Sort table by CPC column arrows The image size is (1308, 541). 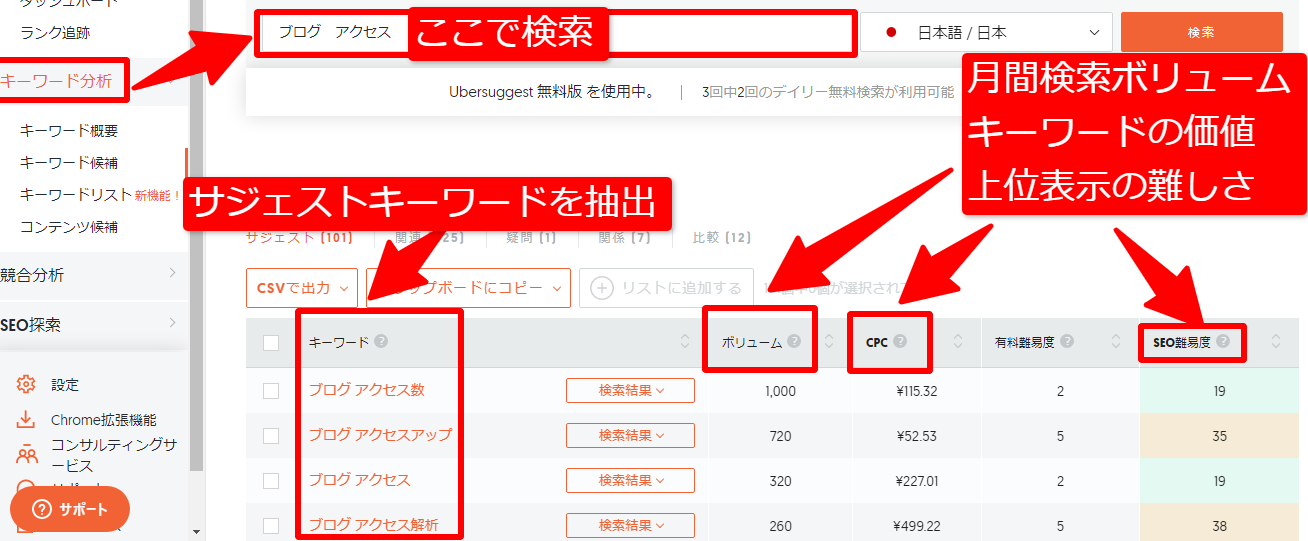pos(958,342)
